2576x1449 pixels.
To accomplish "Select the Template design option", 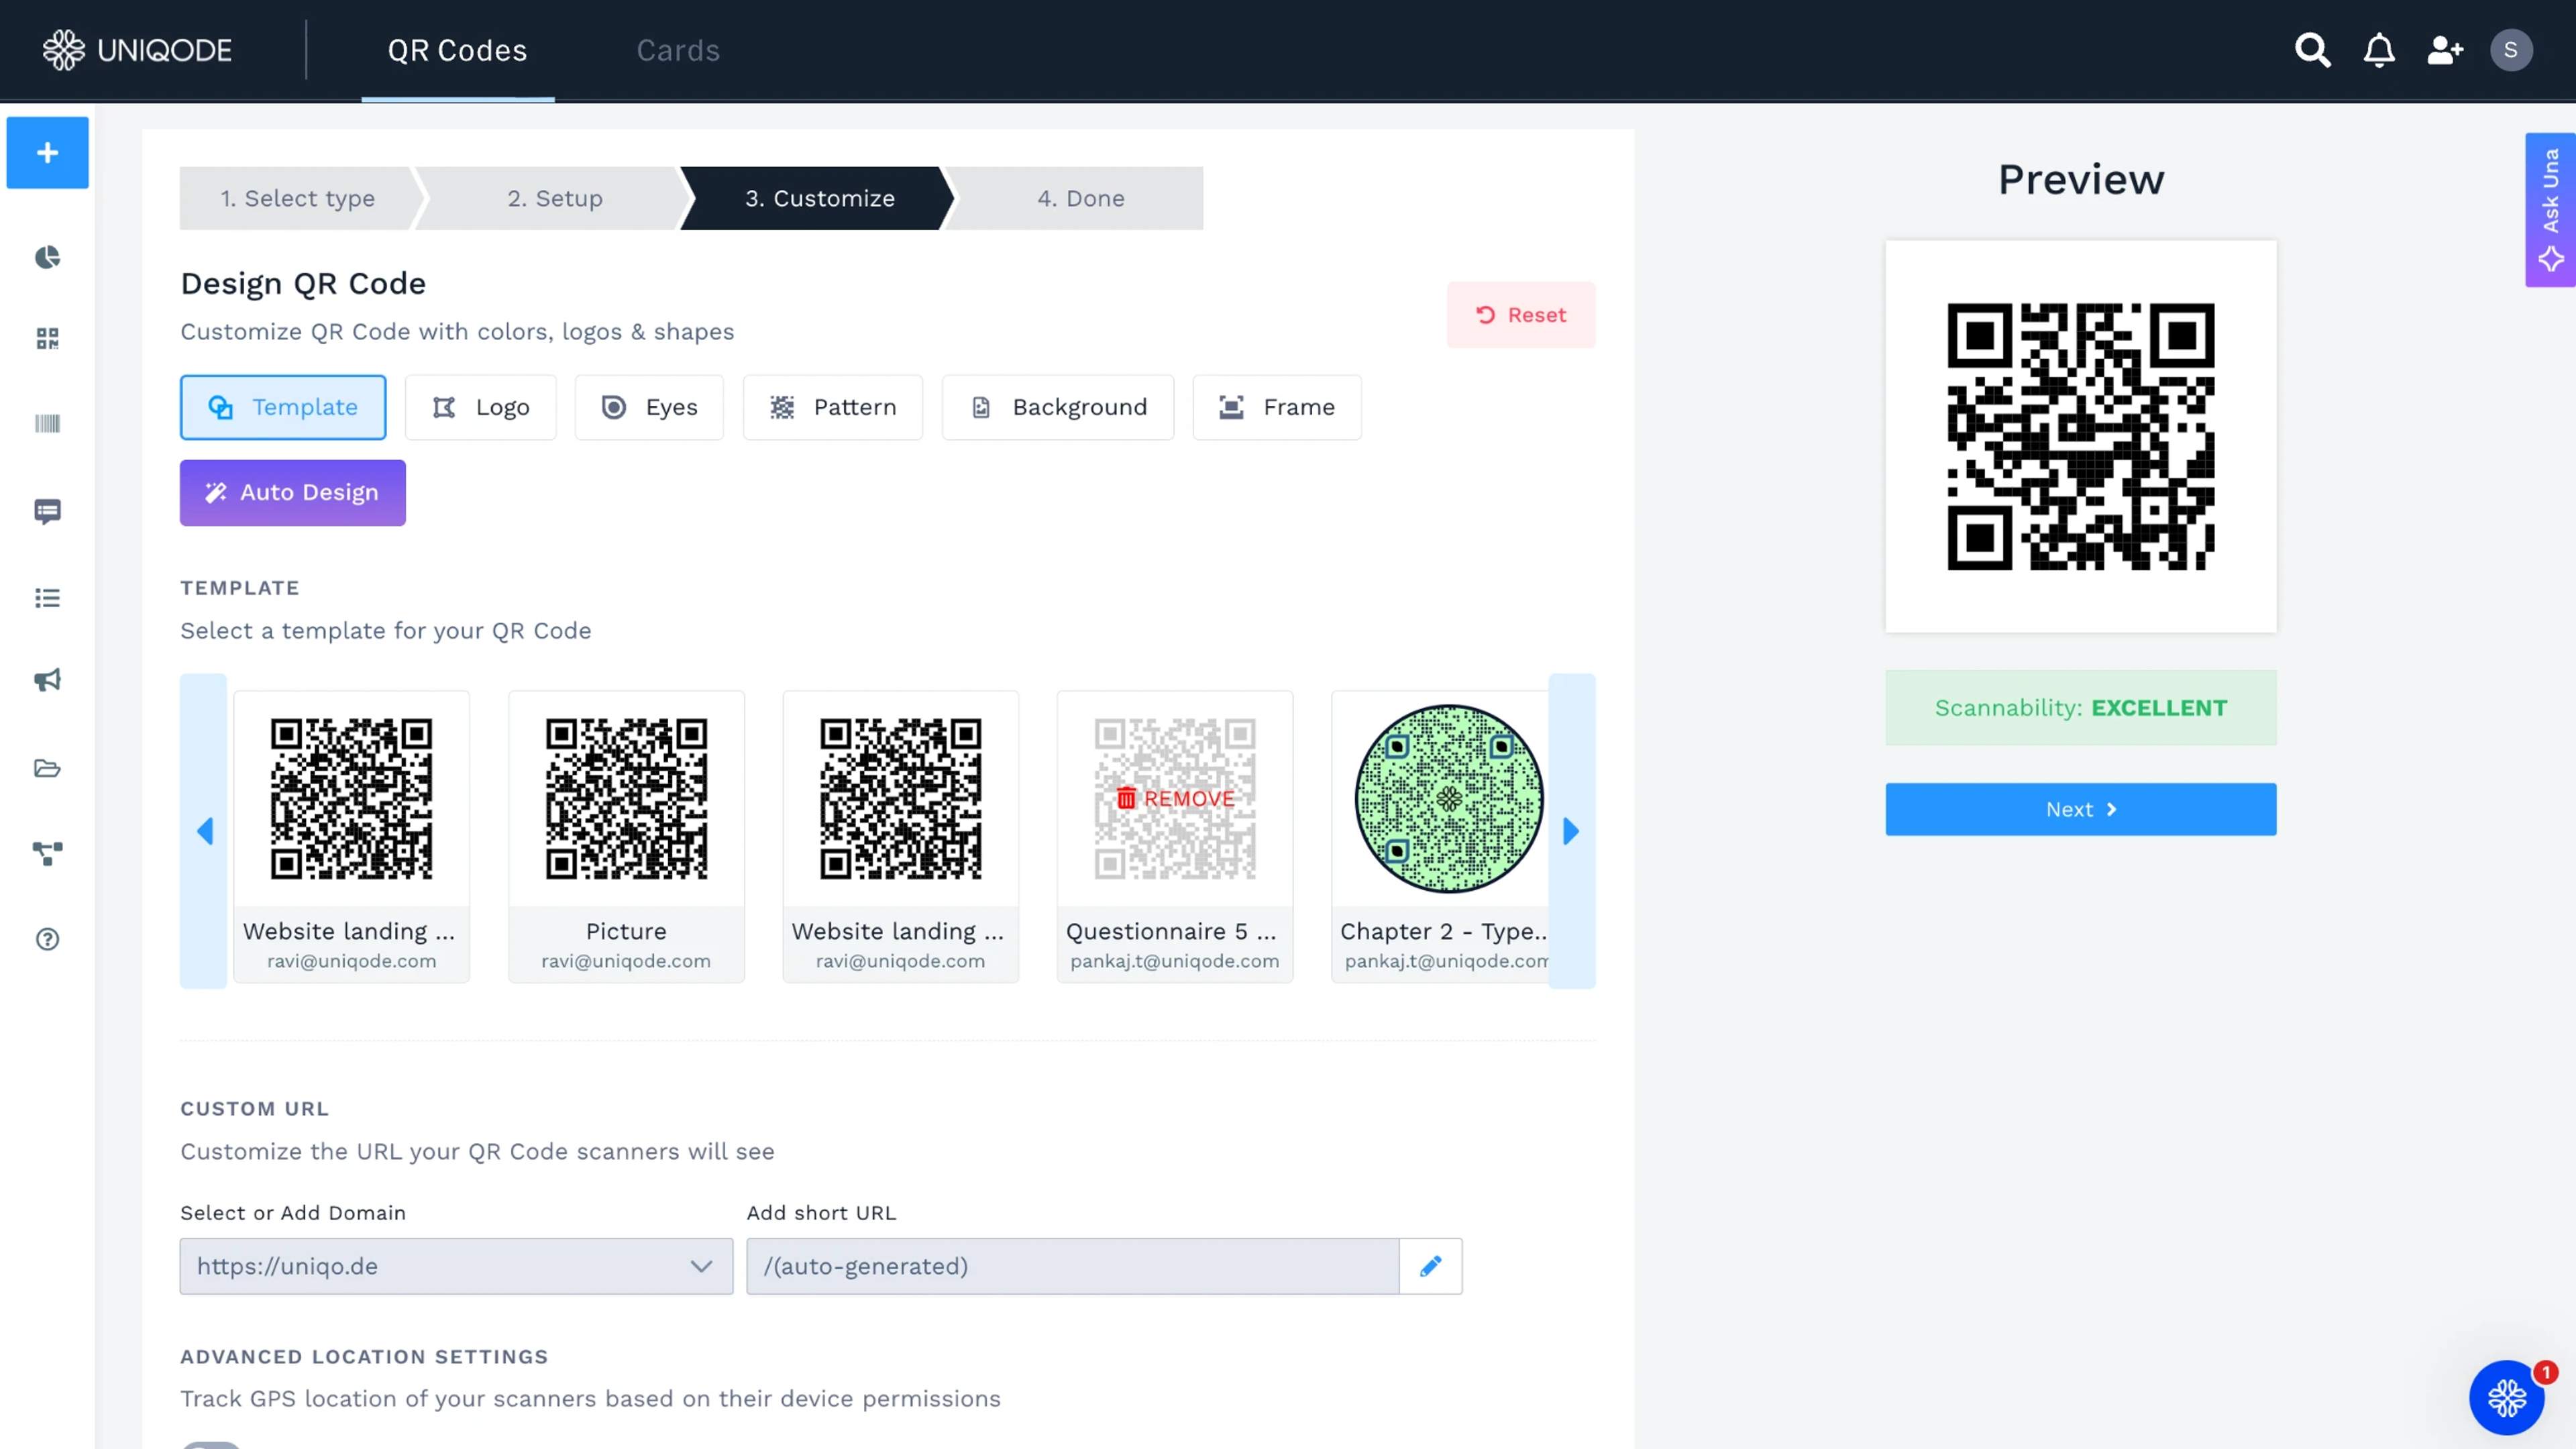I will pyautogui.click(x=283, y=407).
